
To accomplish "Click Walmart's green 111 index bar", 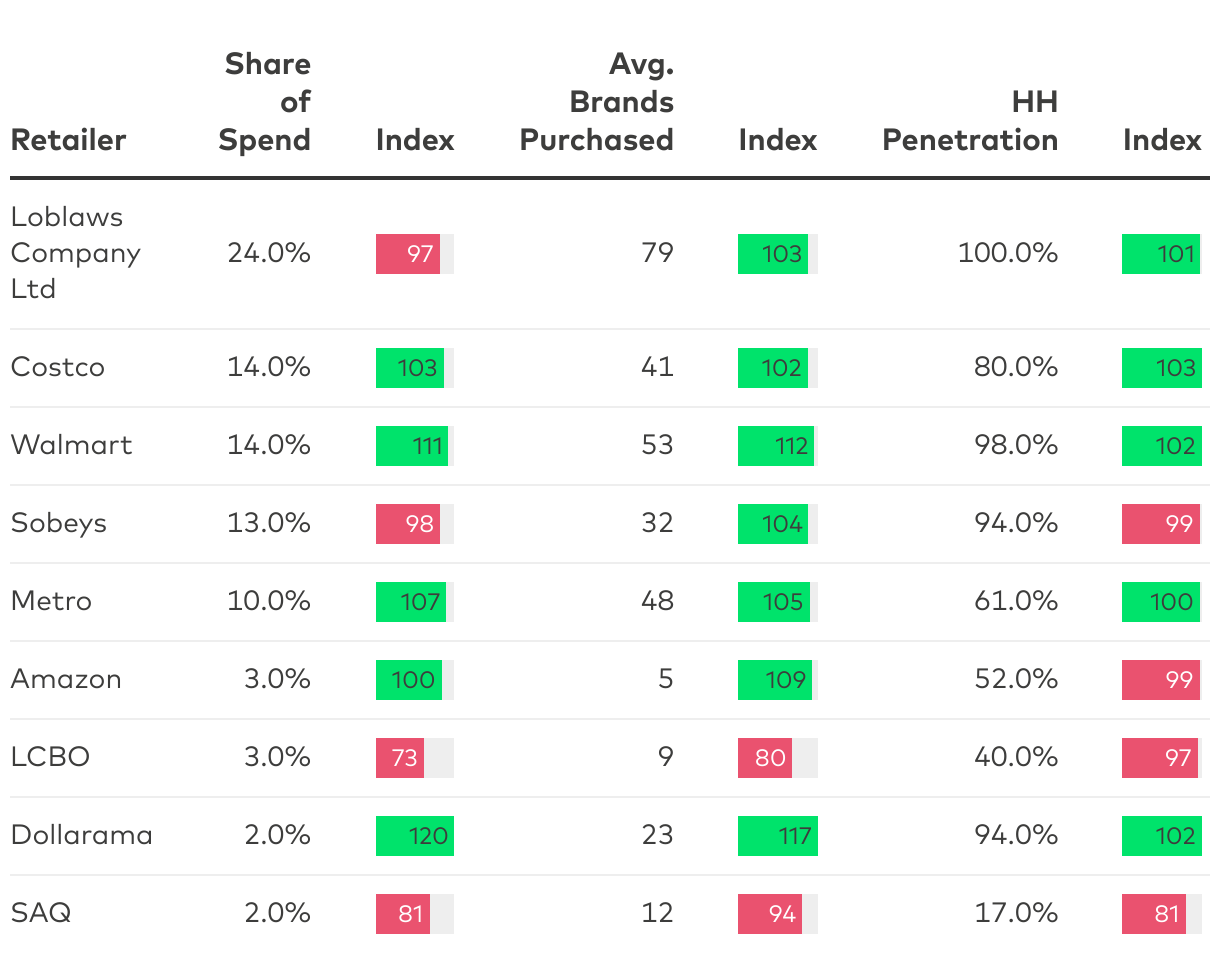I will pyautogui.click(x=412, y=445).
